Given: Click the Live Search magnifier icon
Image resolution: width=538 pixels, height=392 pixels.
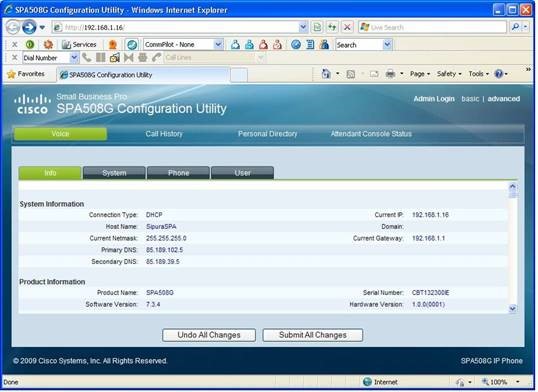Looking at the screenshot, I should click(515, 27).
